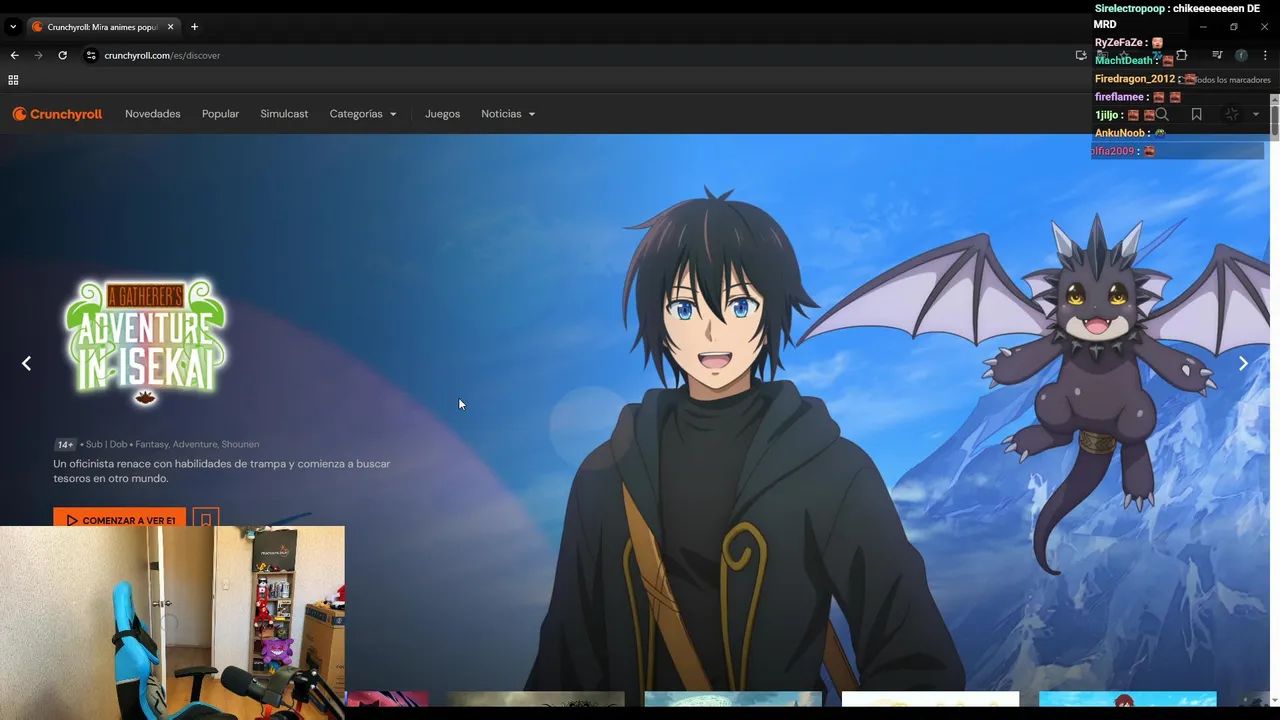Click the page vertical scrollbar thumb

click(1274, 120)
